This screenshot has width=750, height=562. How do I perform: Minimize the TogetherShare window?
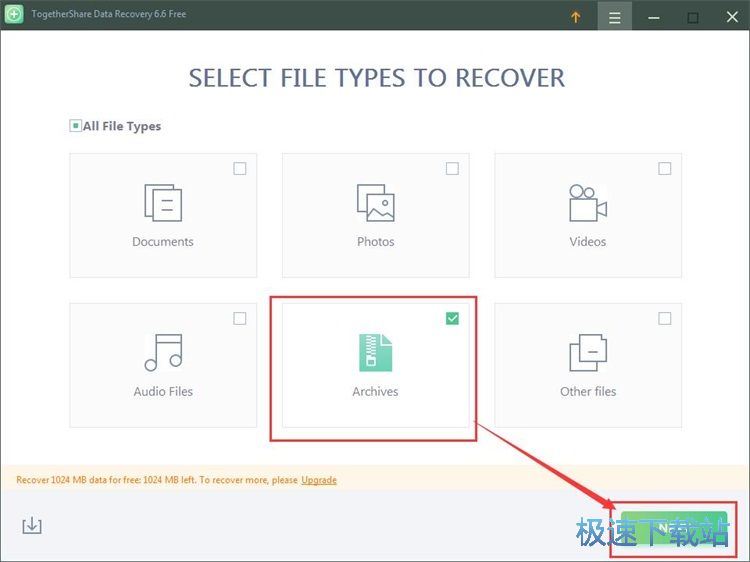(653, 17)
